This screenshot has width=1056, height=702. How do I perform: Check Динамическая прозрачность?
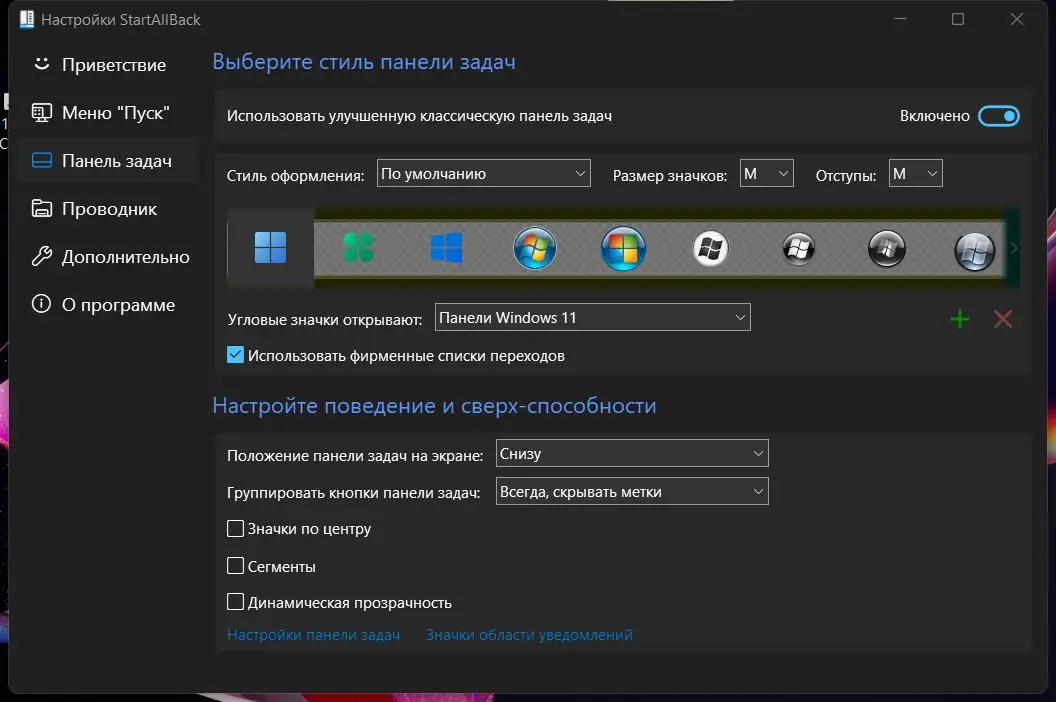[x=236, y=602]
